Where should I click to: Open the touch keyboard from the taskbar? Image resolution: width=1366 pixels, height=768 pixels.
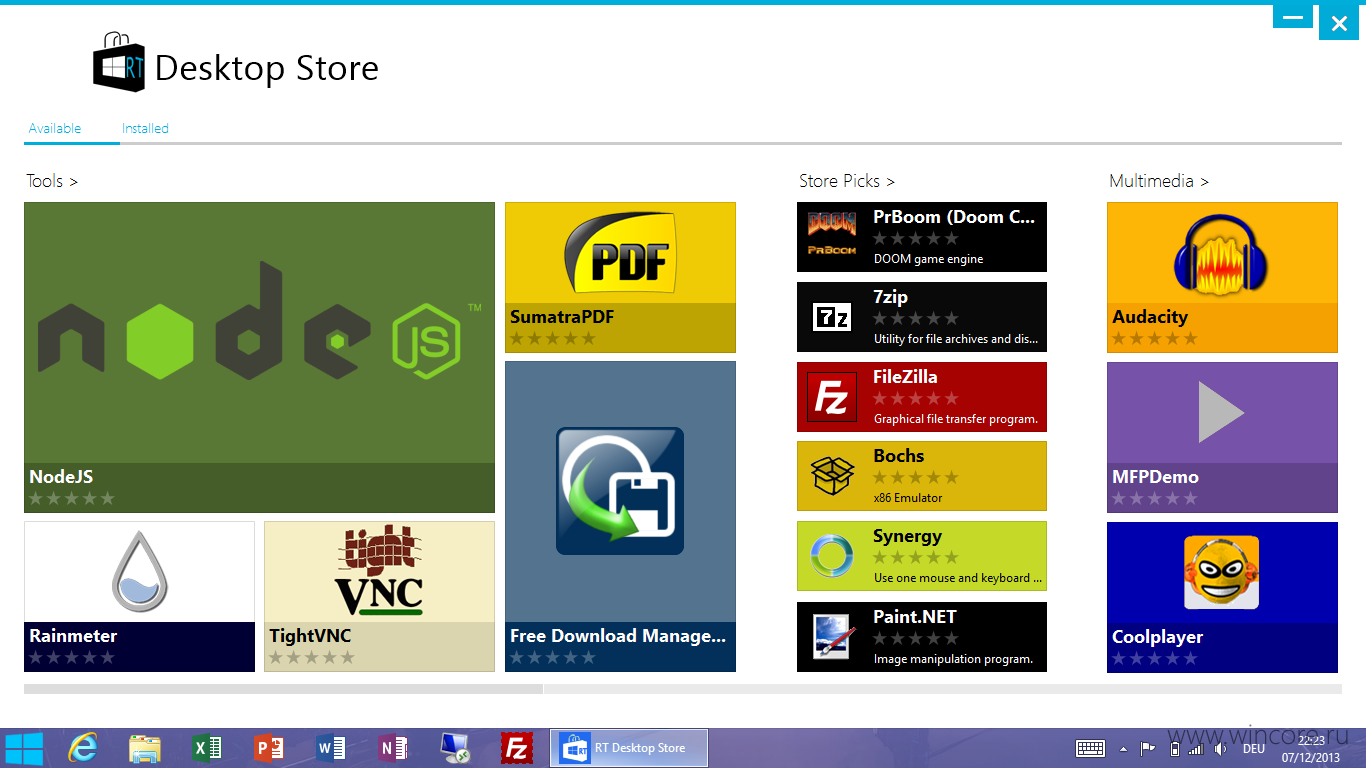(x=1090, y=748)
